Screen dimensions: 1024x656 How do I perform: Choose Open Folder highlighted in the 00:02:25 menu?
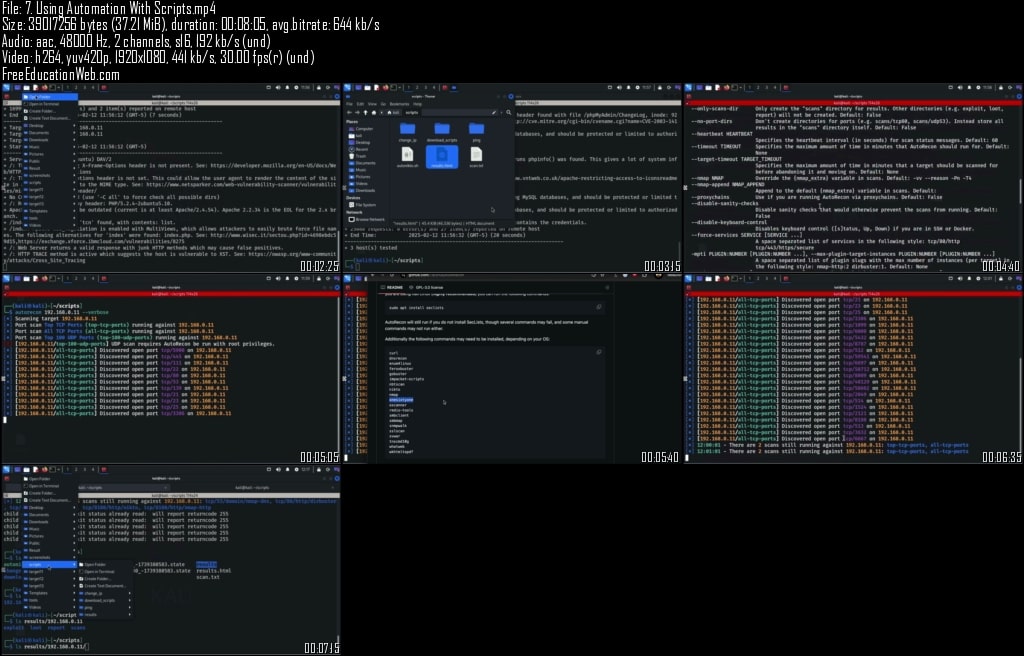pyautogui.click(x=50, y=97)
